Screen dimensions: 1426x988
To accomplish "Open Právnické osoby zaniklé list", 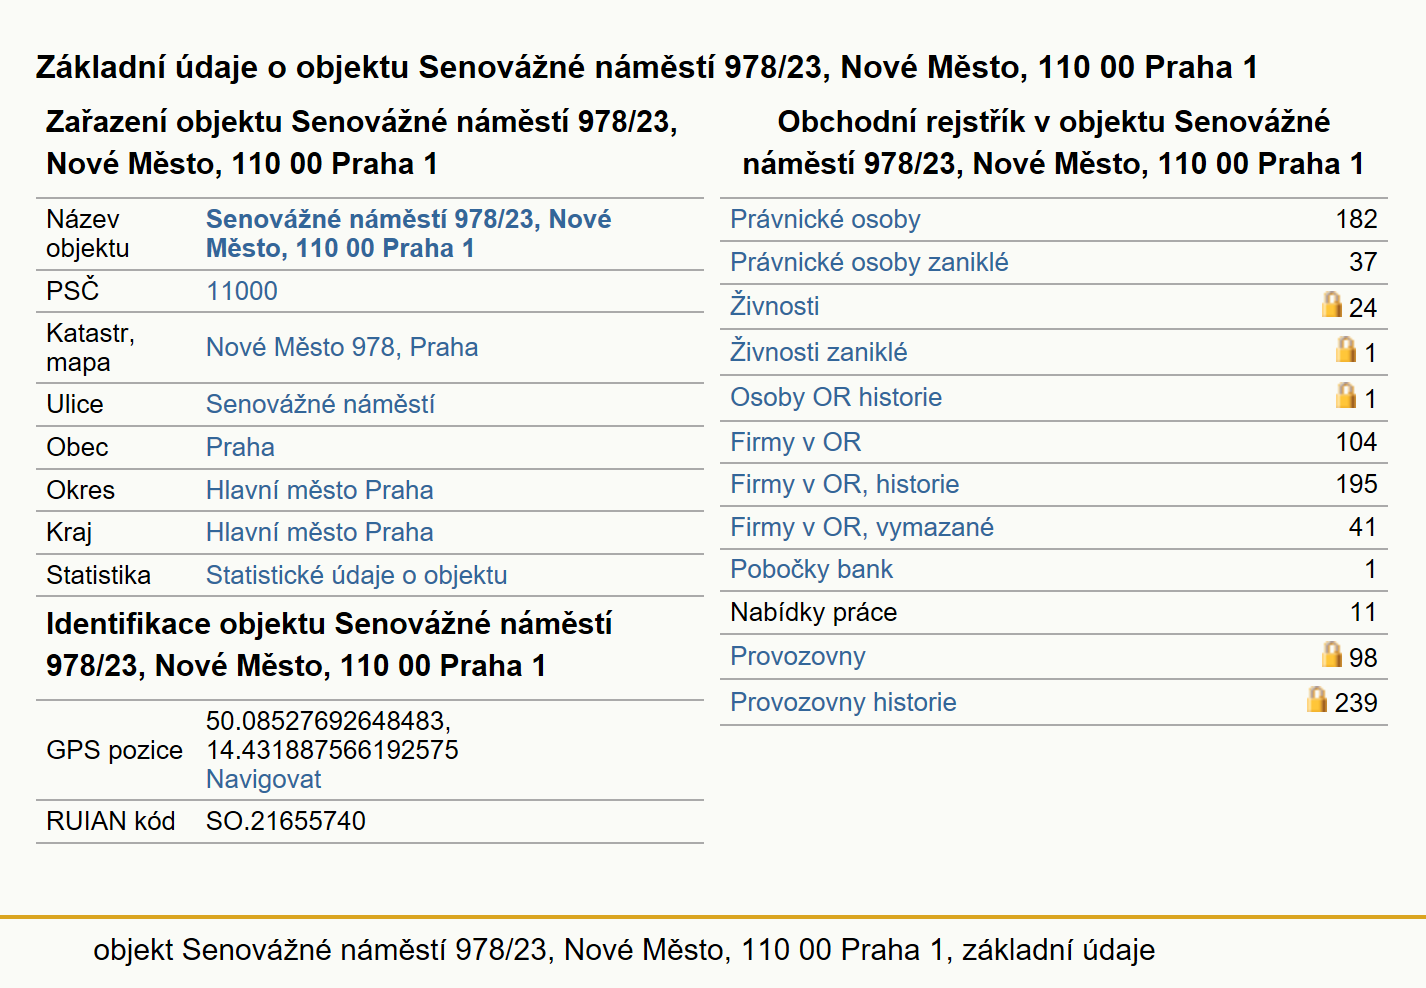I will 869,262.
